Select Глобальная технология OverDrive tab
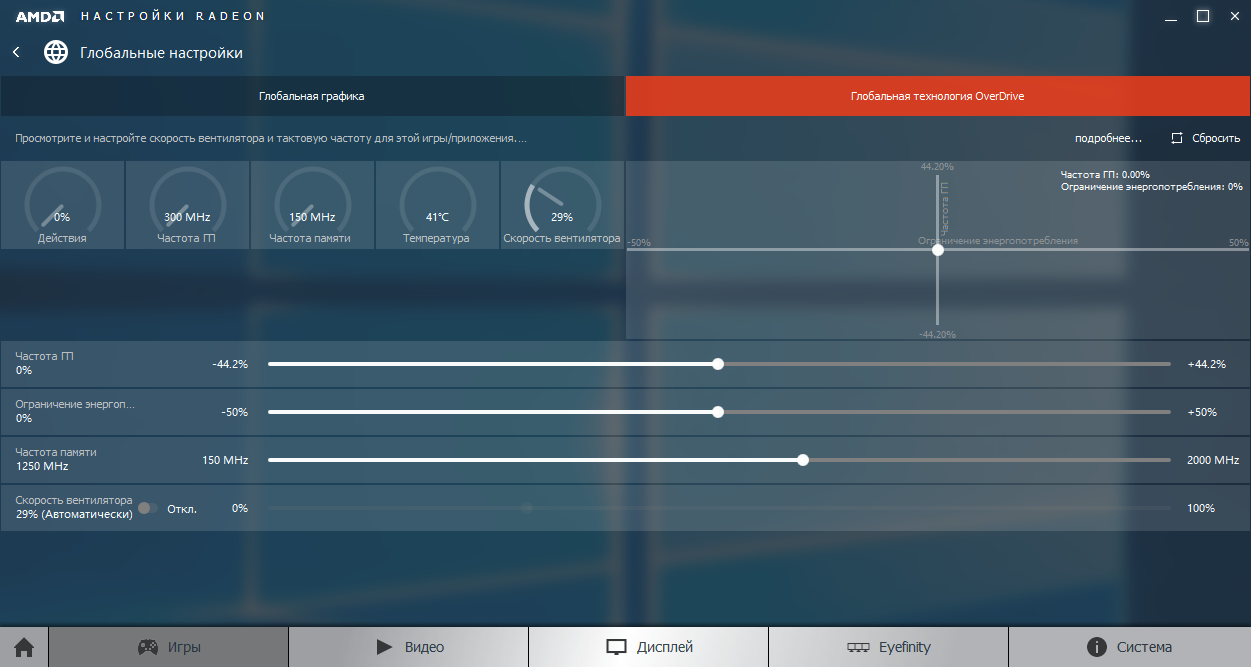Viewport: 1251px width, 667px height. pyautogui.click(x=938, y=96)
